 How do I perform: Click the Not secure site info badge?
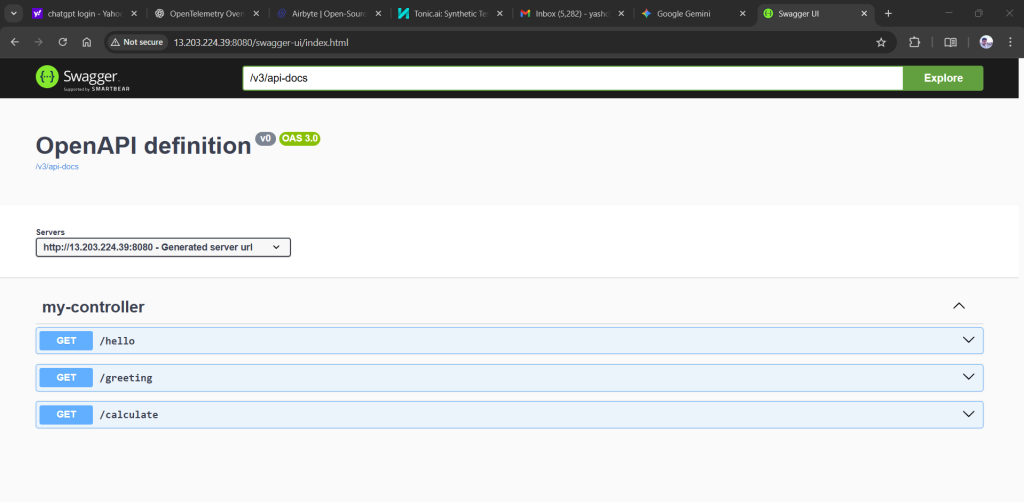137,42
